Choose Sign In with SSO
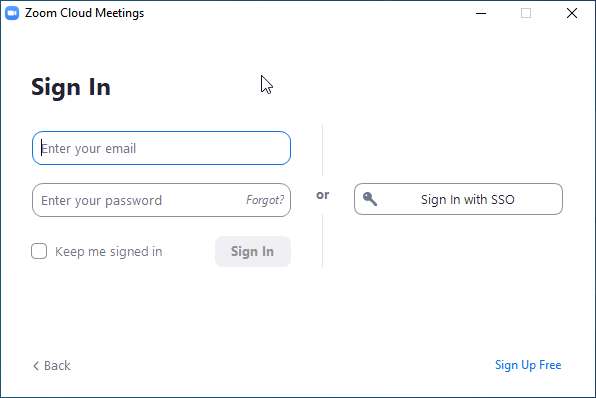The image size is (596, 398). pos(458,199)
